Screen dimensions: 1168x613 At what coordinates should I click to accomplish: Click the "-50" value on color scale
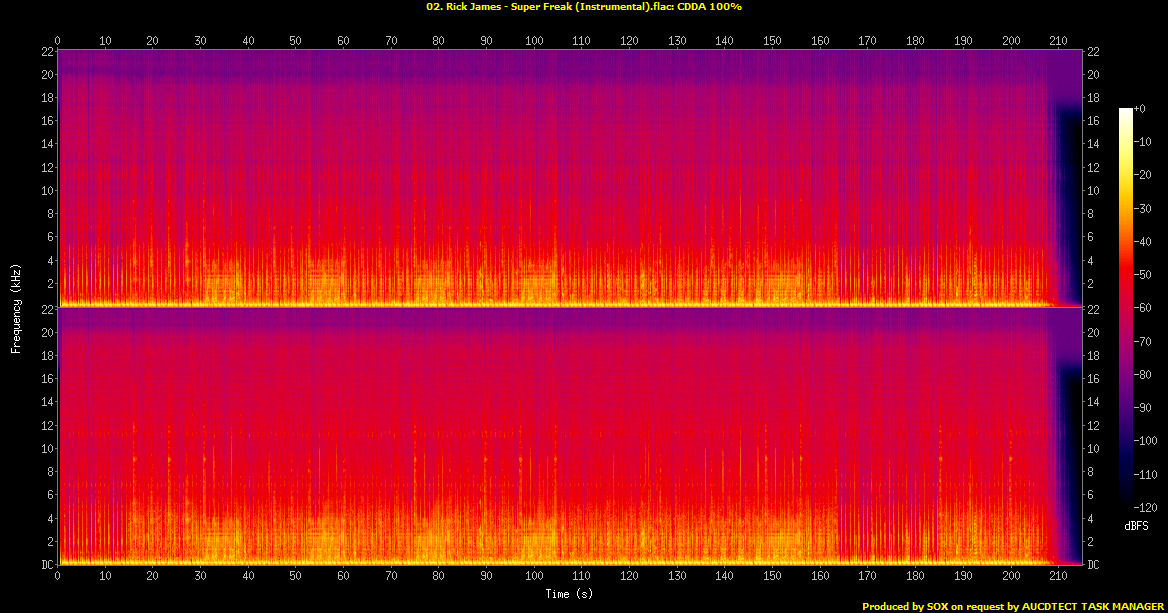click(1143, 275)
